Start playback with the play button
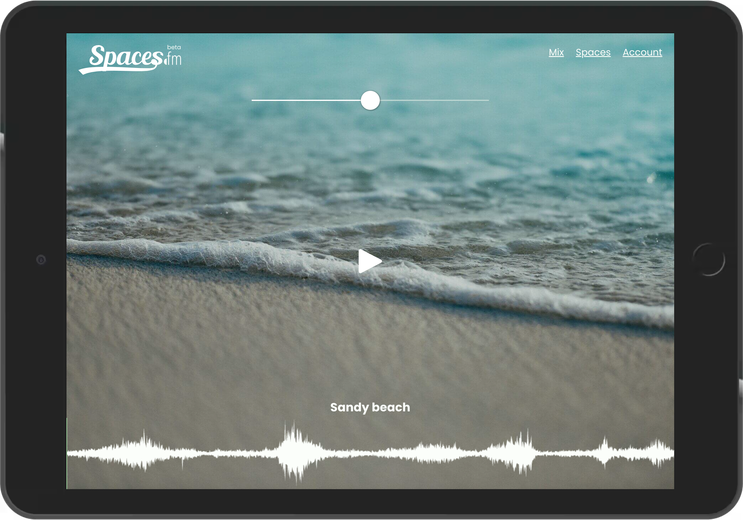 tap(370, 261)
